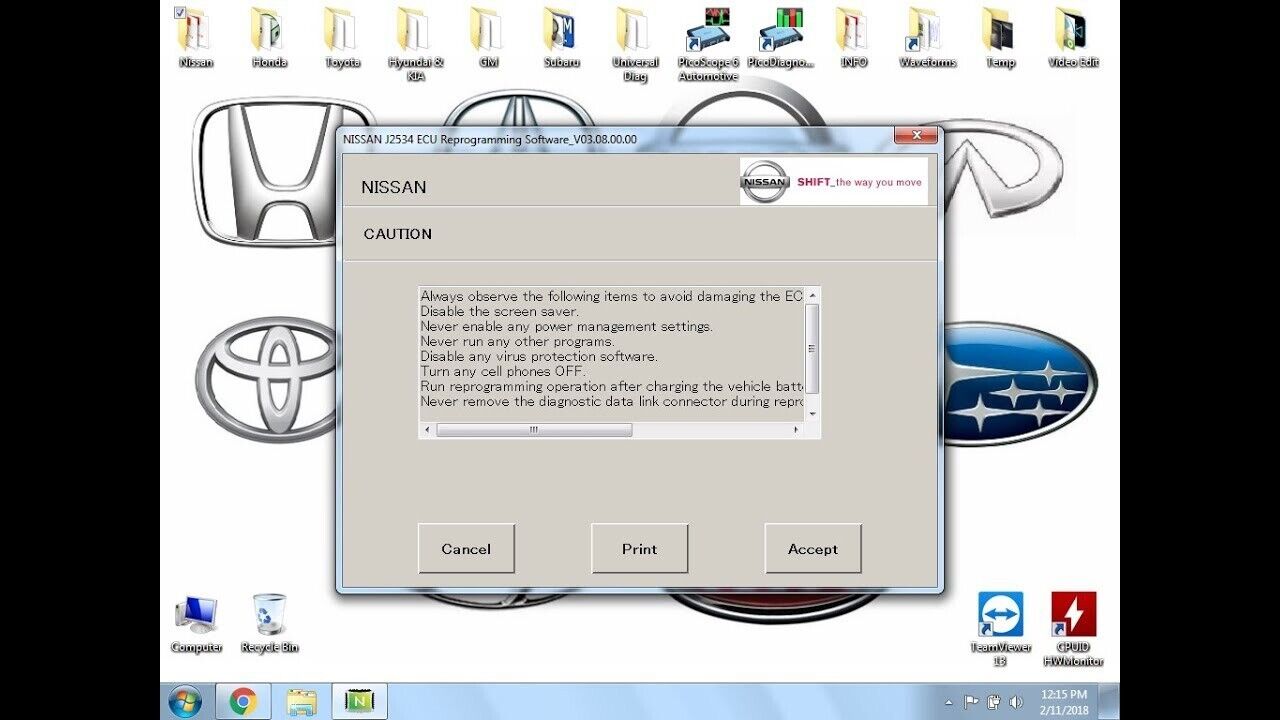Show hidden system tray icons

coord(949,703)
